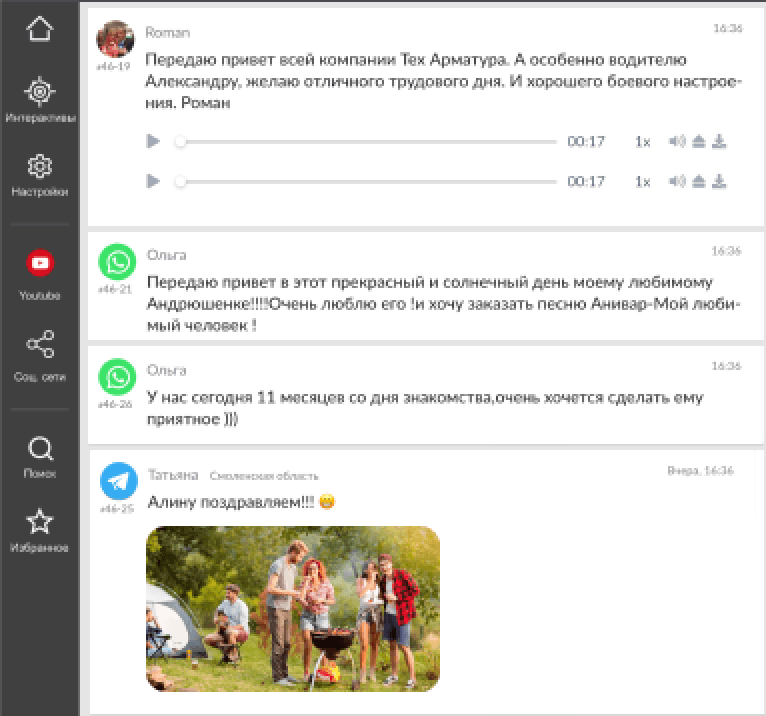Open Соц. сети share section

[x=40, y=355]
